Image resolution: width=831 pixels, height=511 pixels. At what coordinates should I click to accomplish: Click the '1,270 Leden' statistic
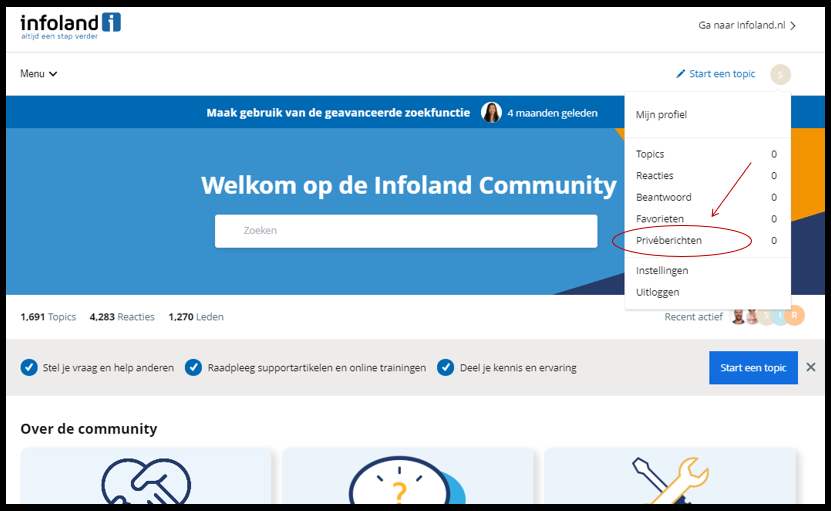pos(196,316)
